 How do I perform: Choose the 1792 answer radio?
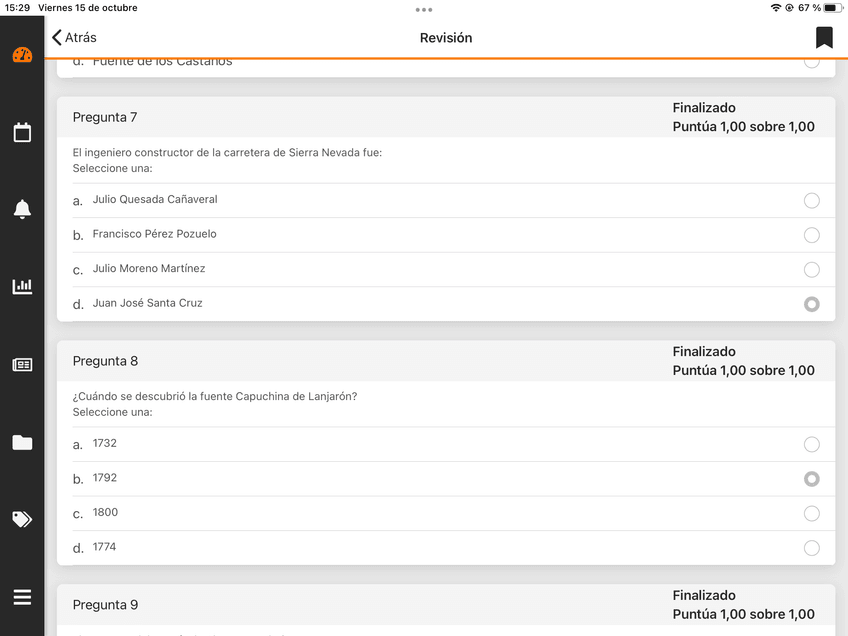pos(811,479)
